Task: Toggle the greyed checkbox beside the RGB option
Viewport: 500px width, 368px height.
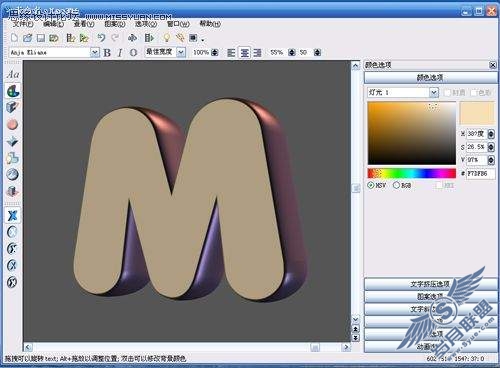Action: pos(439,185)
